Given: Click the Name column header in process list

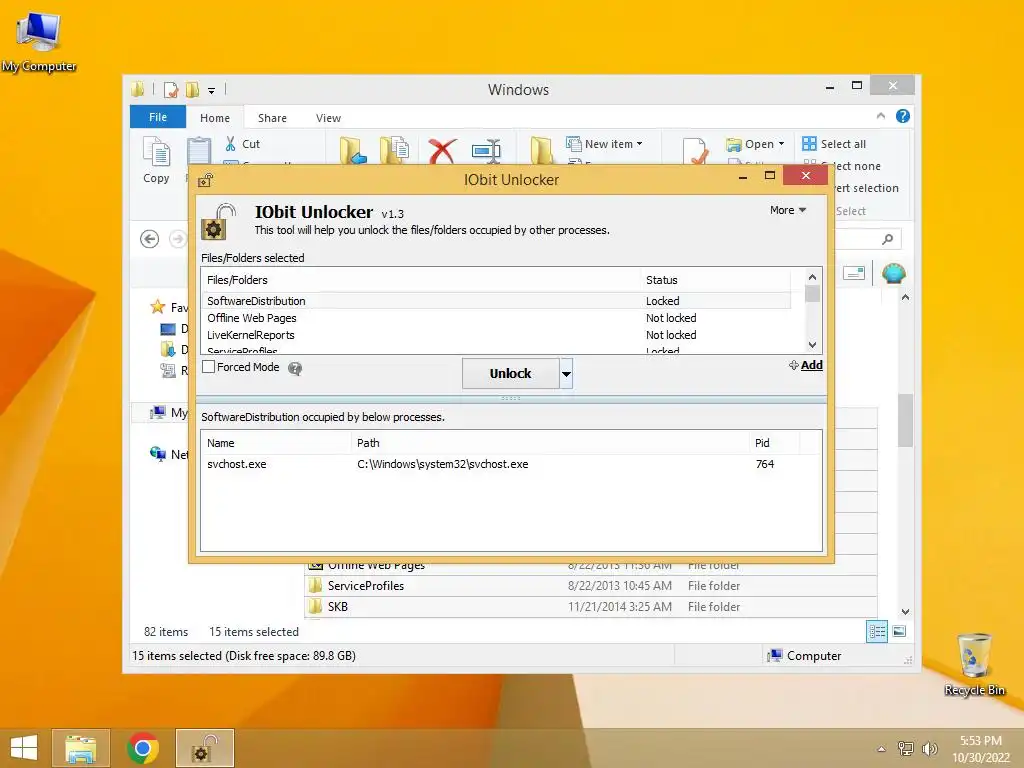Looking at the screenshot, I should 276,443.
